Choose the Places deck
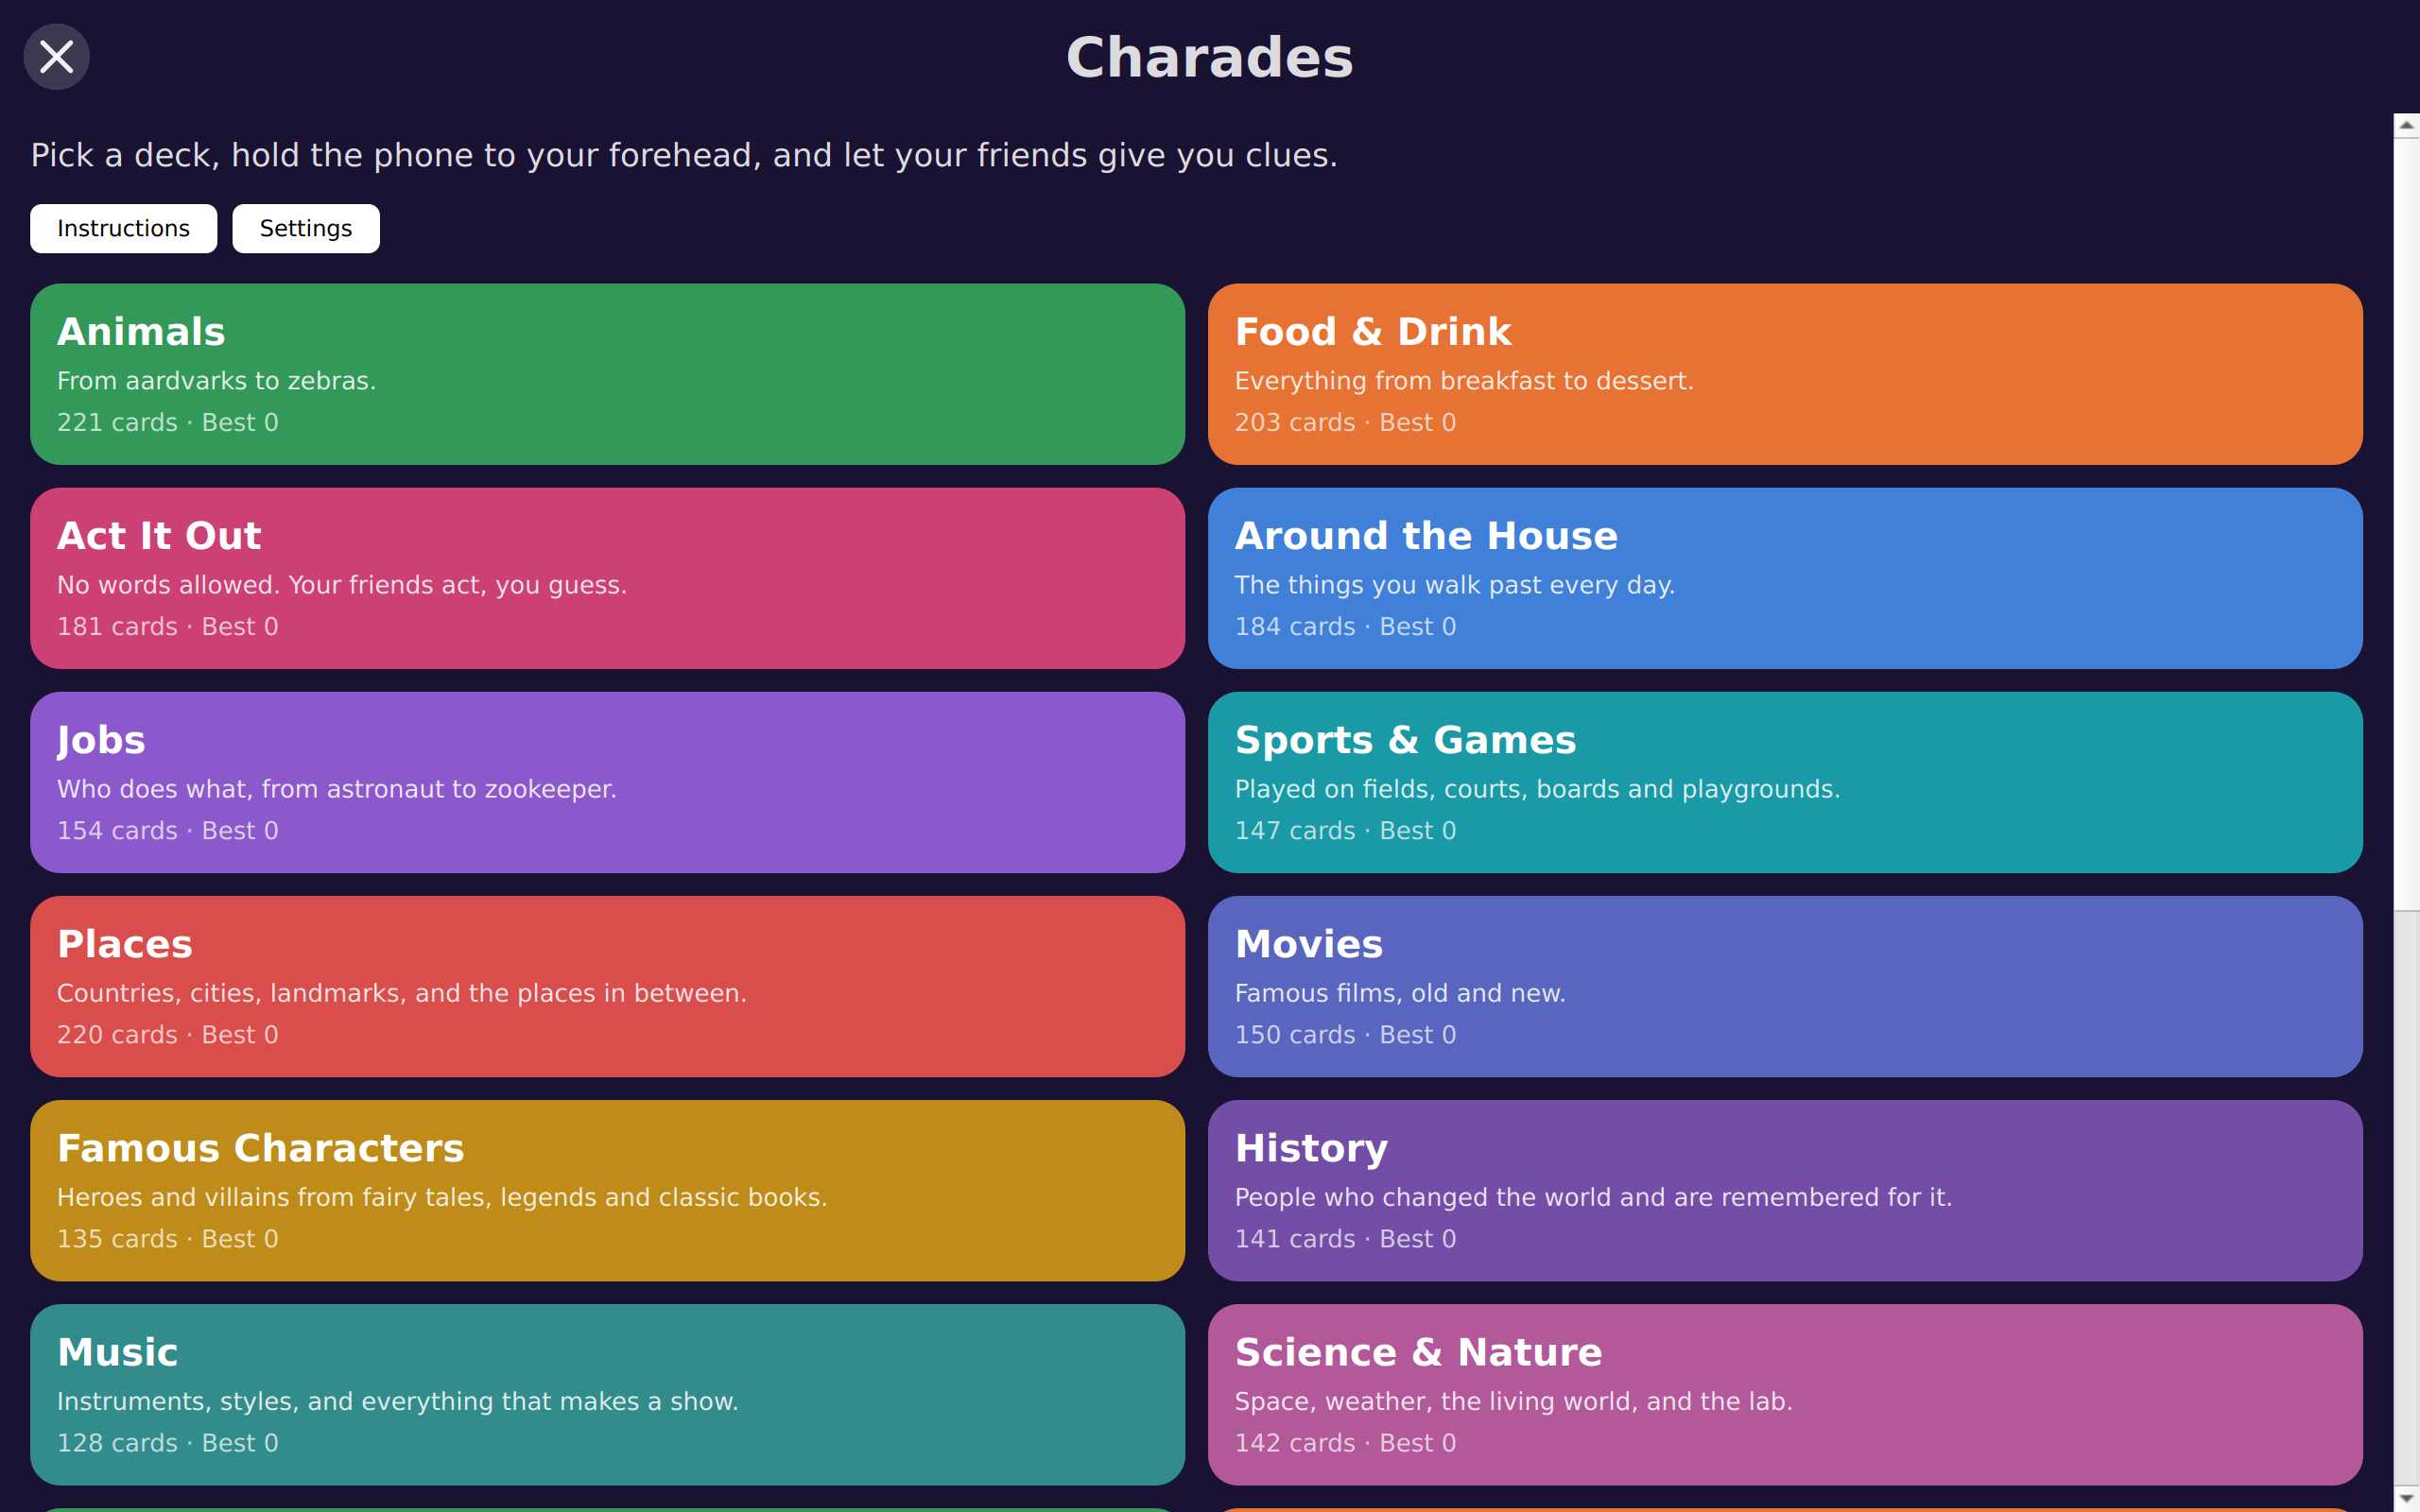The image size is (2420, 1512). (607, 986)
